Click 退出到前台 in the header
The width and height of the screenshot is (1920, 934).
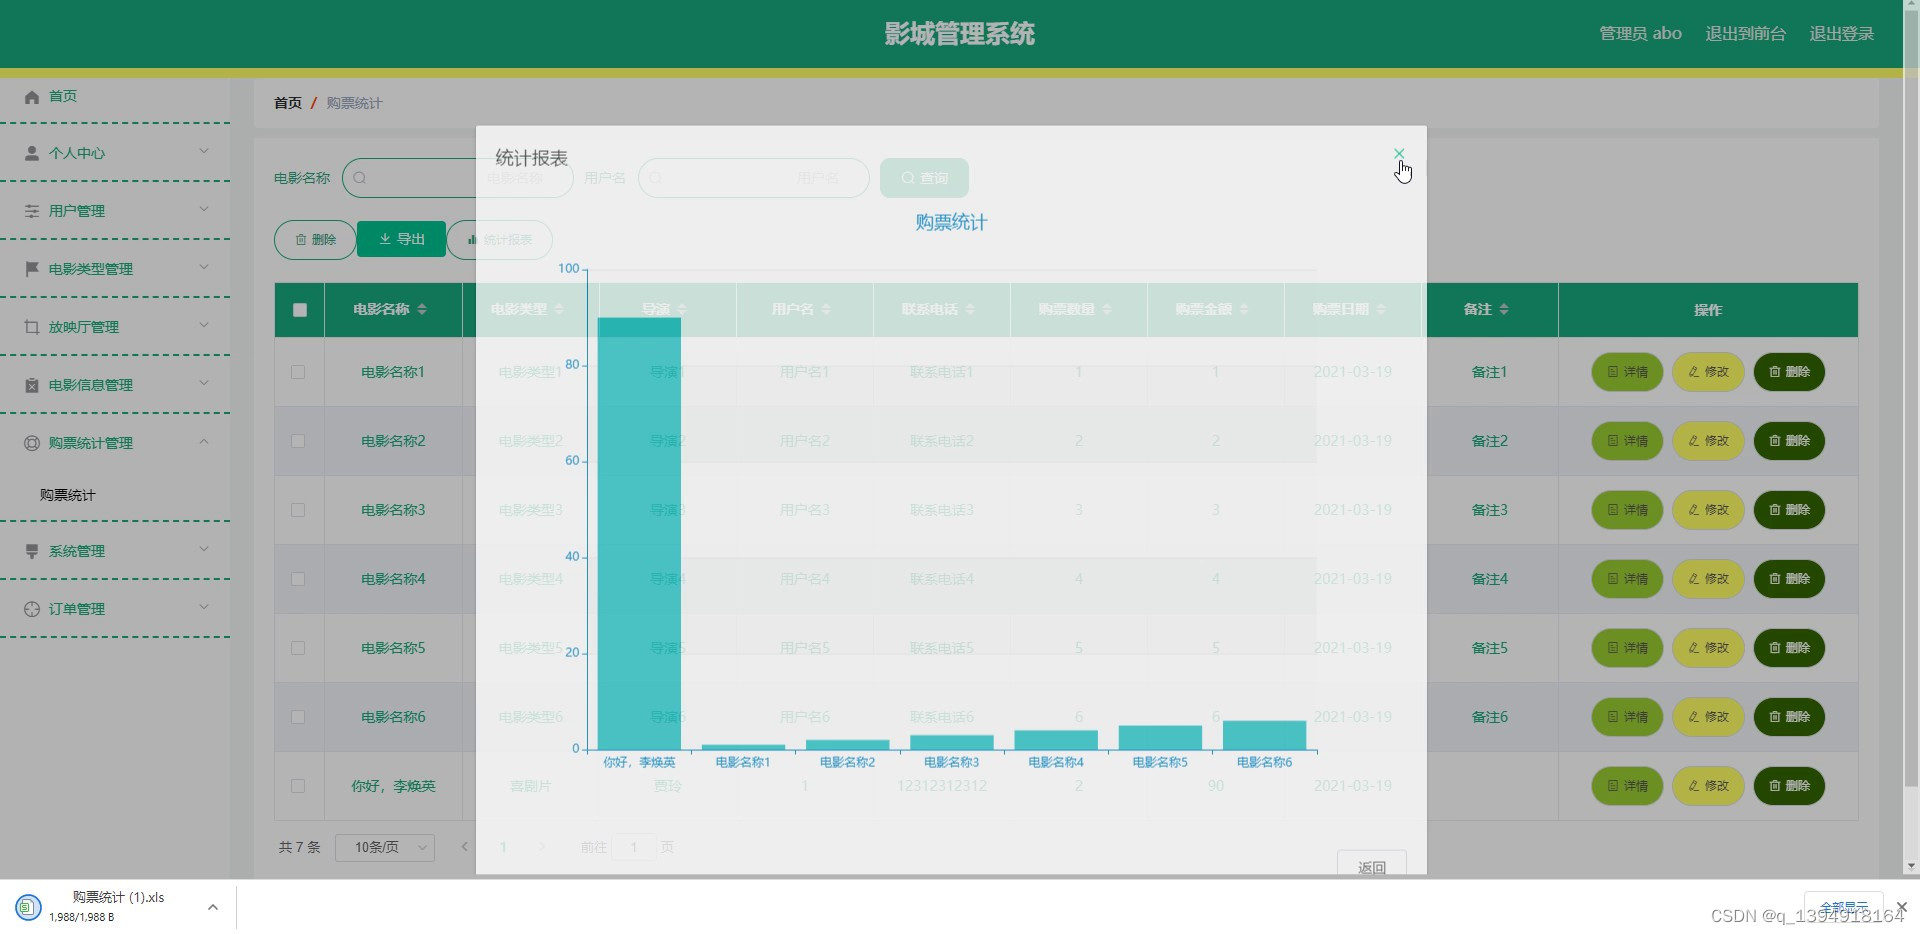[x=1745, y=34]
